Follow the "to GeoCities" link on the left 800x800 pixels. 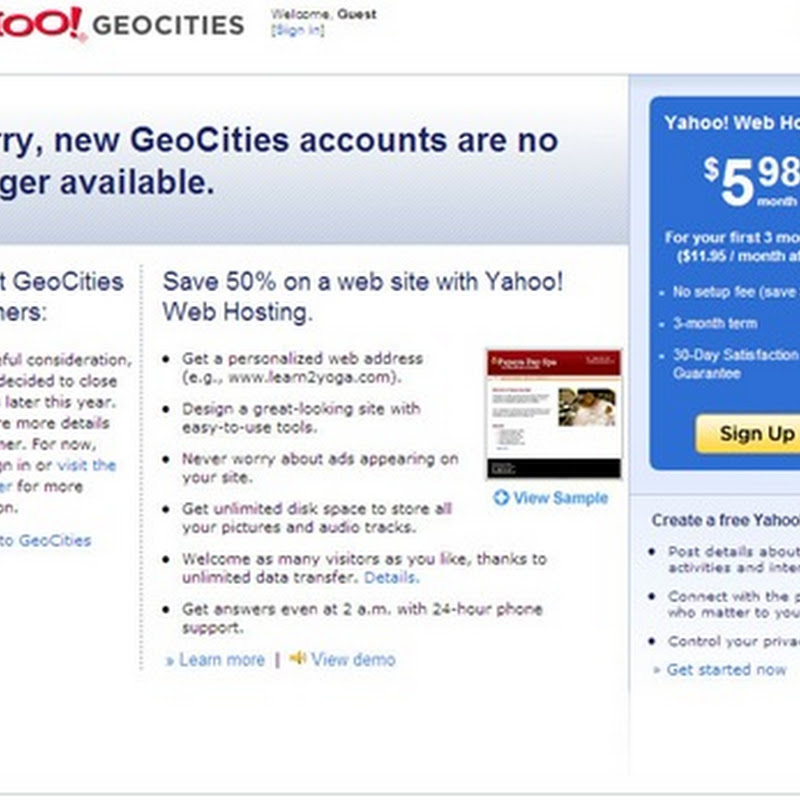45,540
